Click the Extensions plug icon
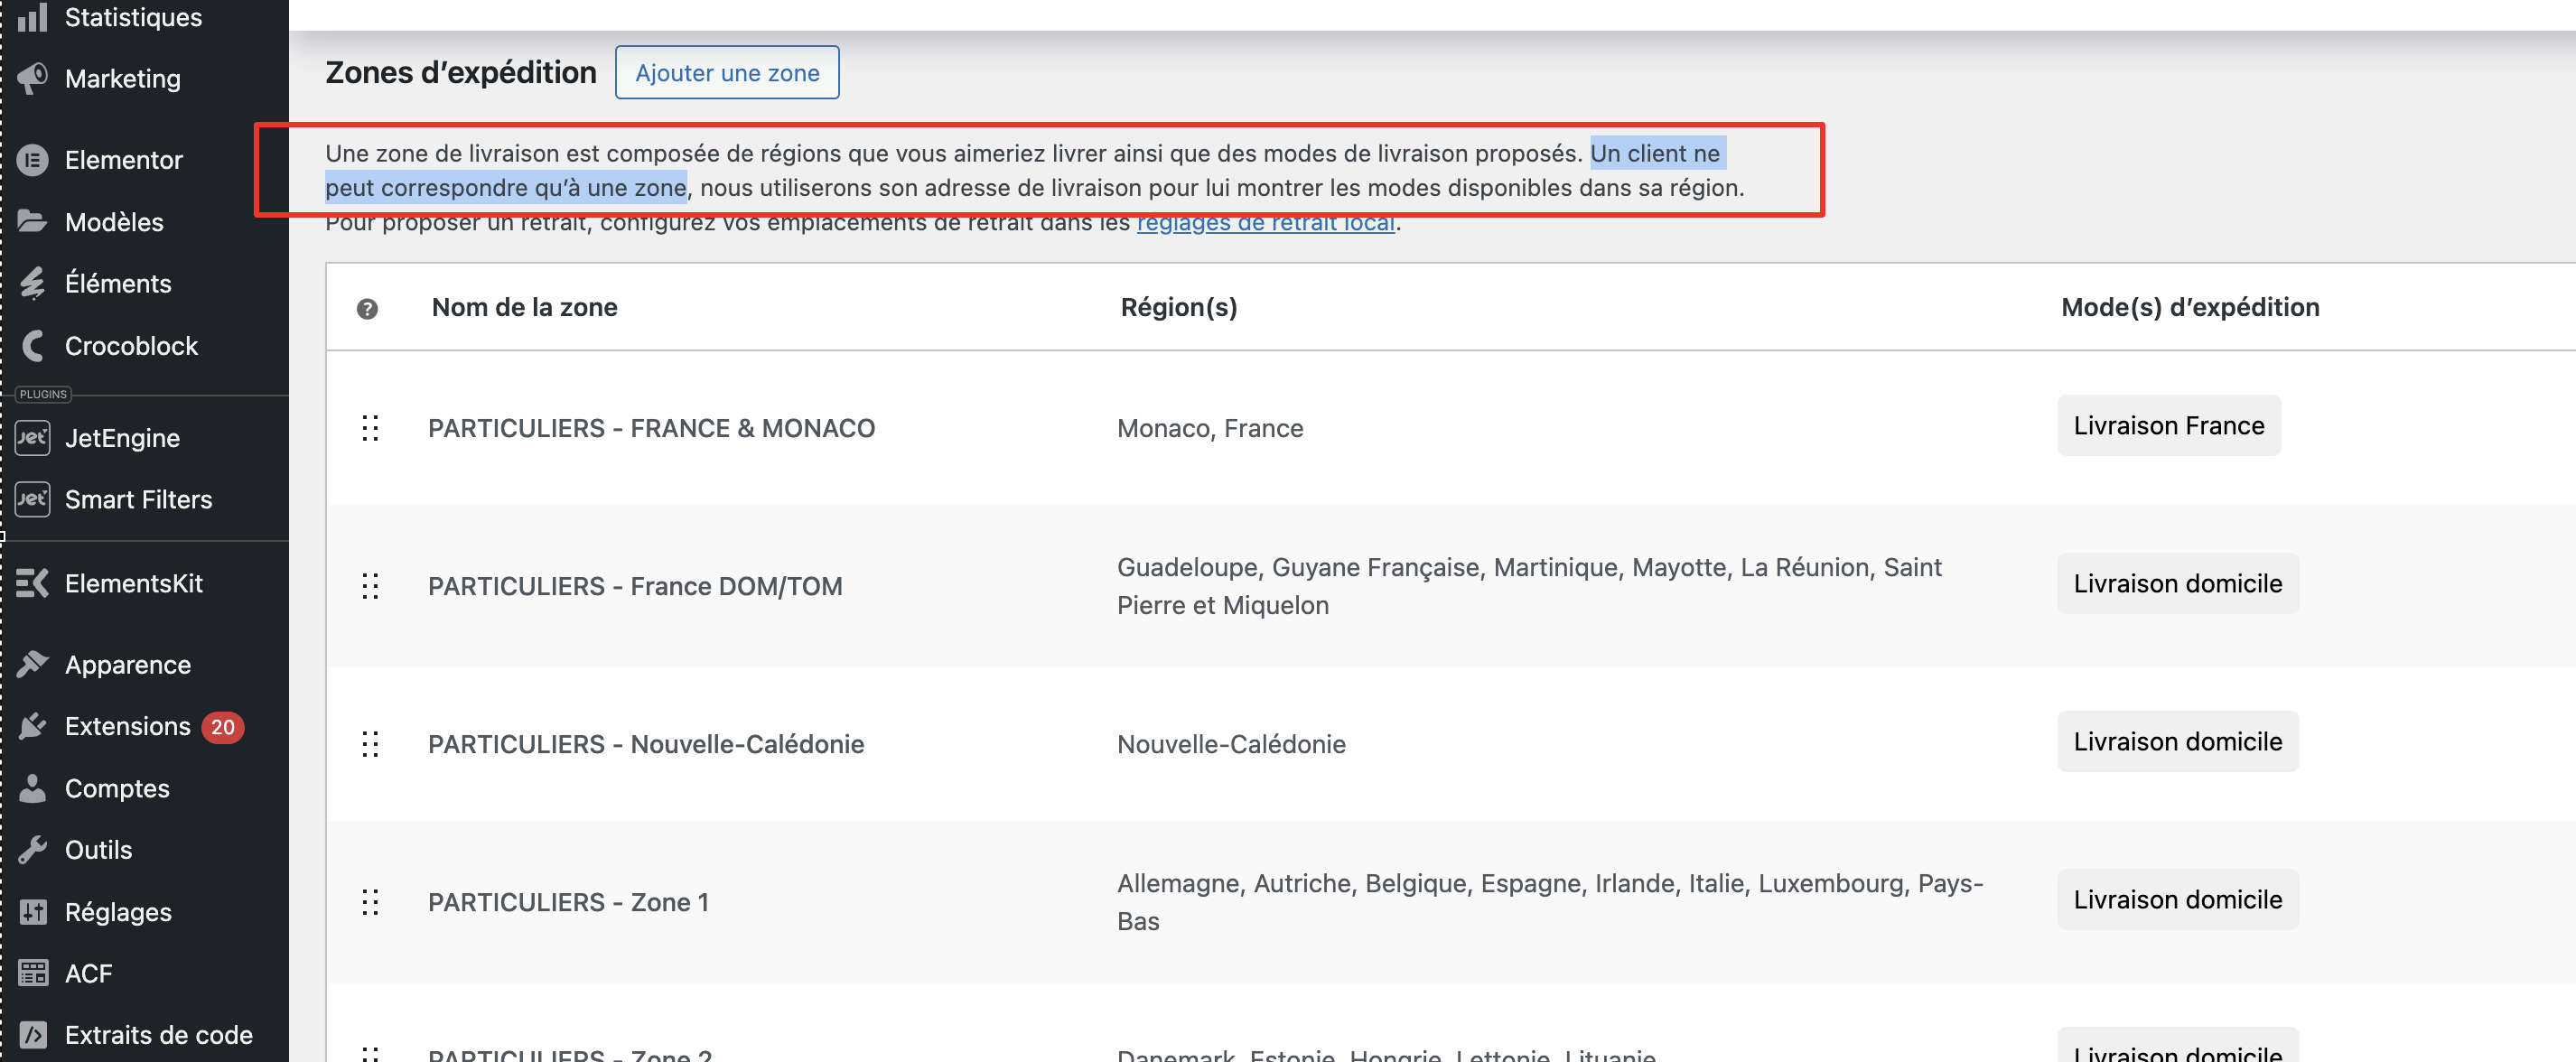Image resolution: width=2576 pixels, height=1062 pixels. pos(33,726)
